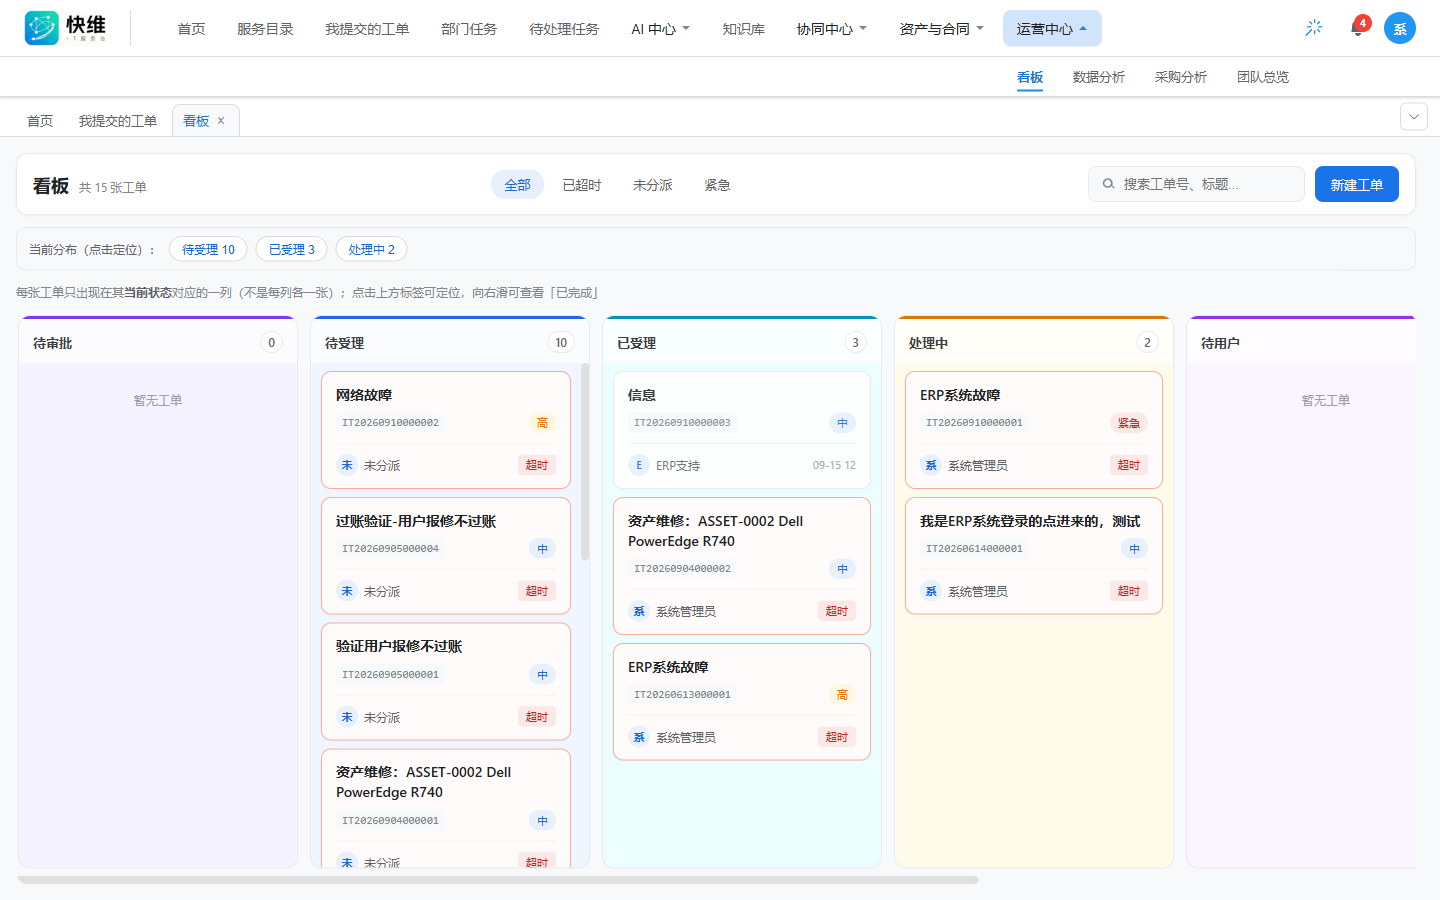Image resolution: width=1440 pixels, height=900 pixels.
Task: Jump to the 待受理 10 distribution chip
Action: [208, 249]
